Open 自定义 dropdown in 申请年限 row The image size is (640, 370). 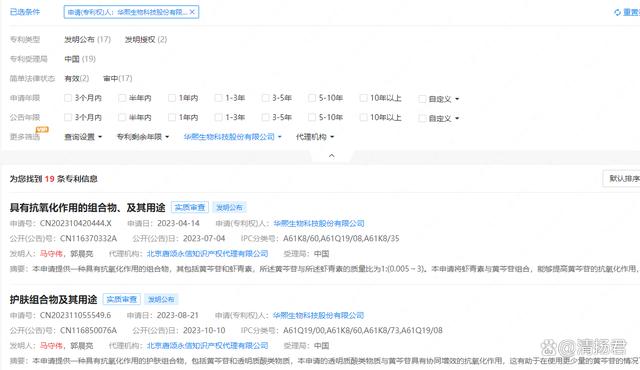pyautogui.click(x=444, y=99)
